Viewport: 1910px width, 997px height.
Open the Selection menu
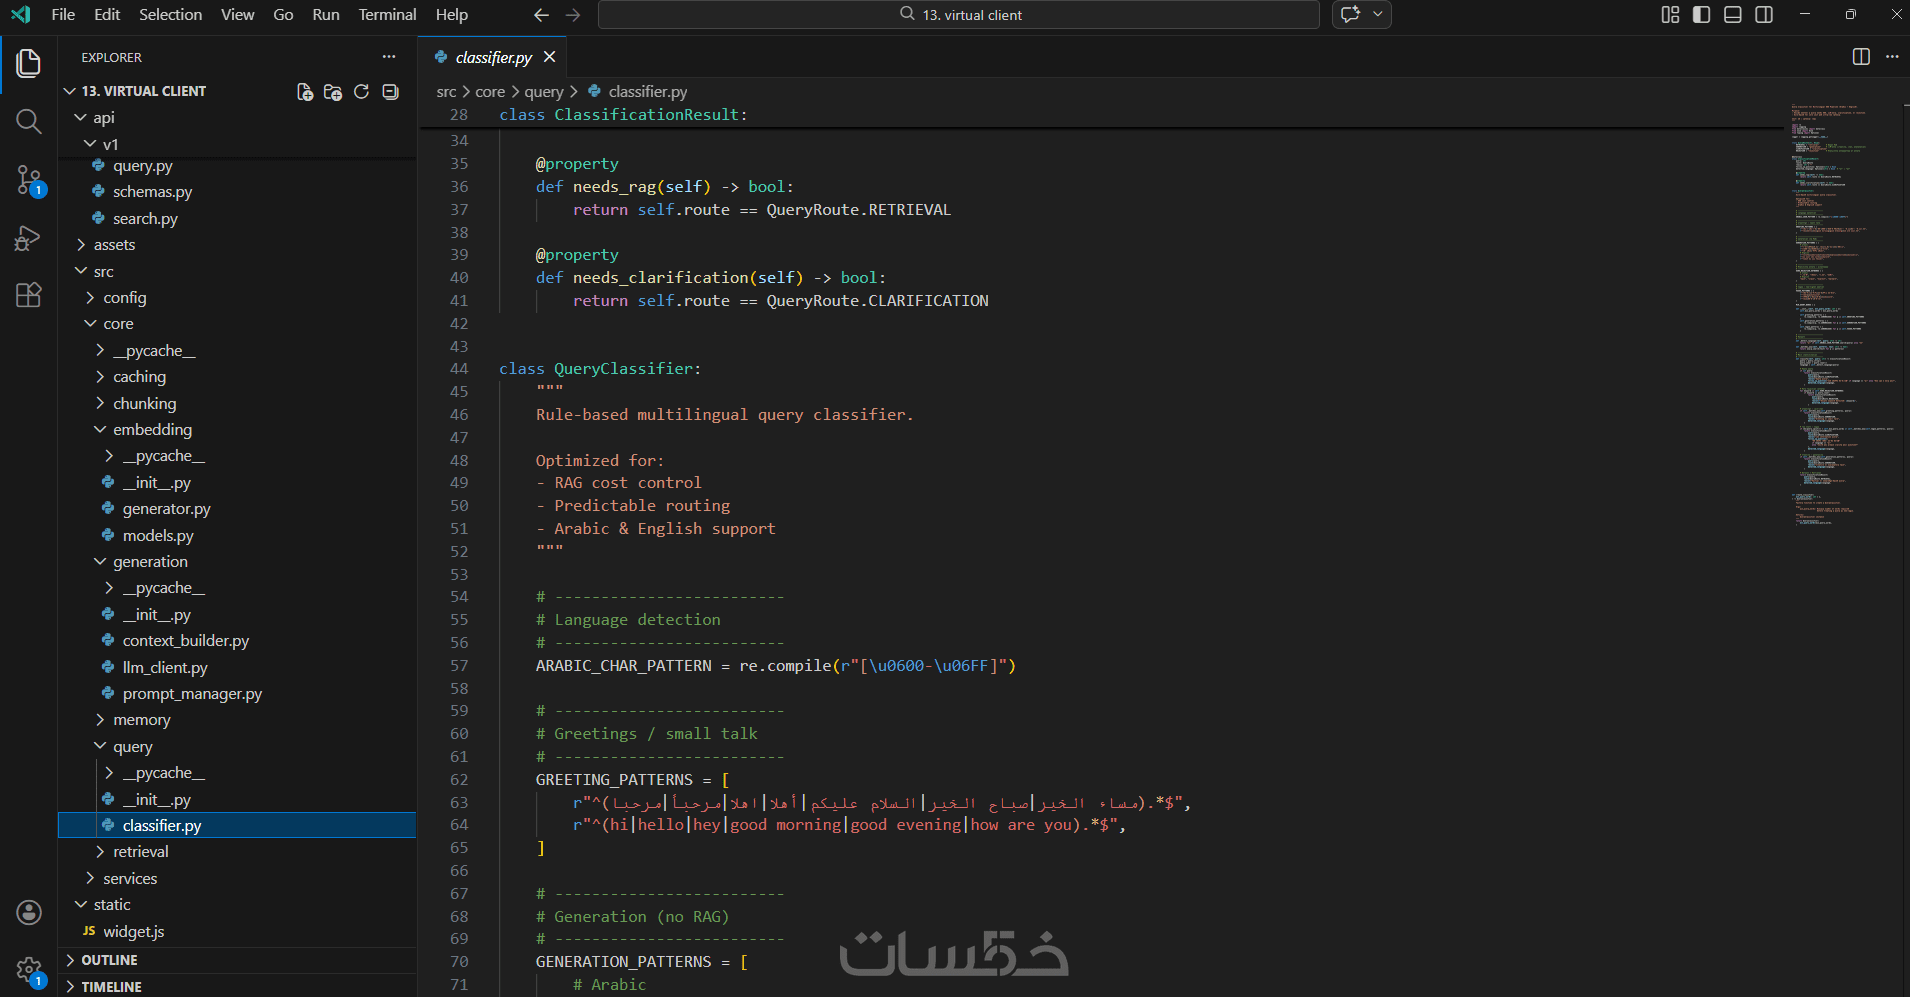[170, 15]
